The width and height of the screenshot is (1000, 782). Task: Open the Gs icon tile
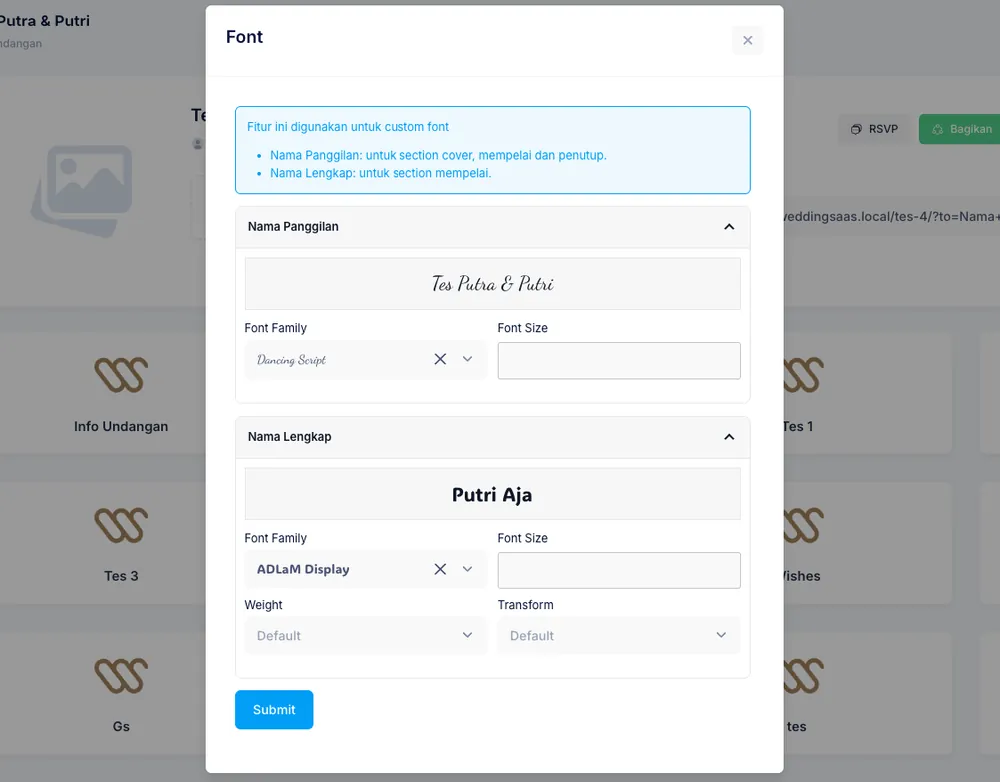(x=121, y=694)
